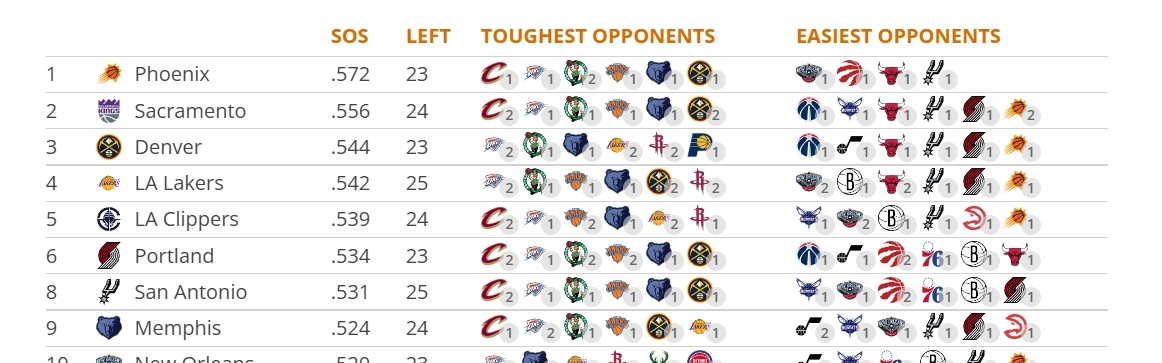Screen dimensions: 1162x363
Task: Click the TOUGHEST OPPONENTS column header
Action: click(x=598, y=36)
